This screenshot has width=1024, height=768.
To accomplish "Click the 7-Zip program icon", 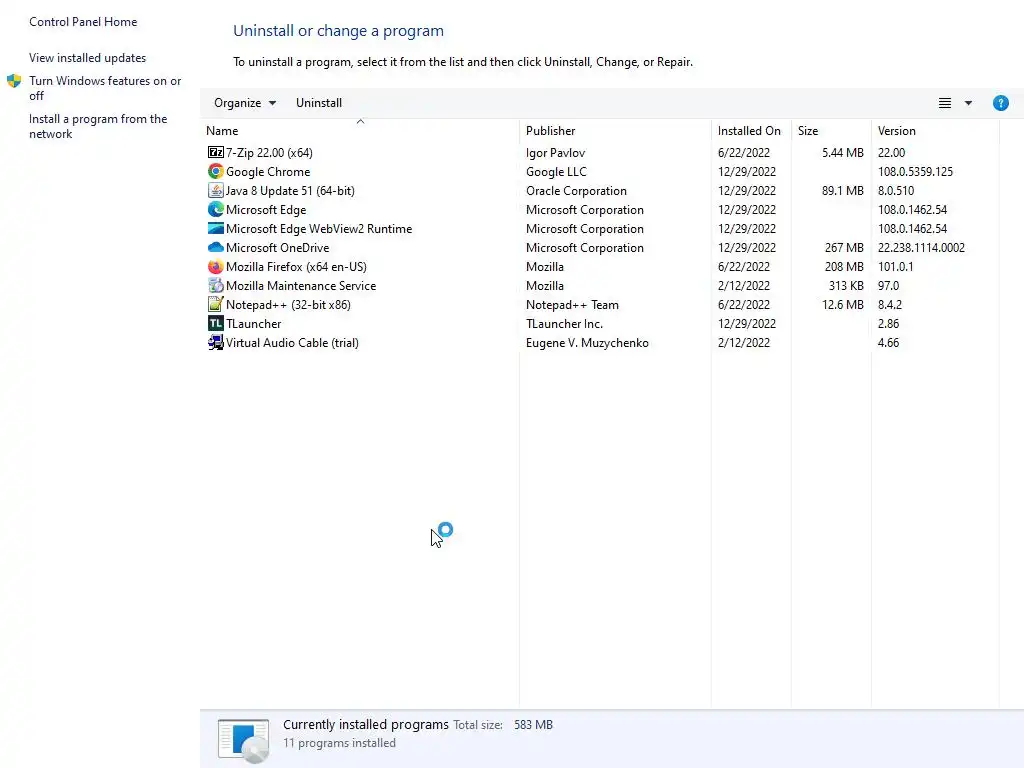I will (x=216, y=152).
